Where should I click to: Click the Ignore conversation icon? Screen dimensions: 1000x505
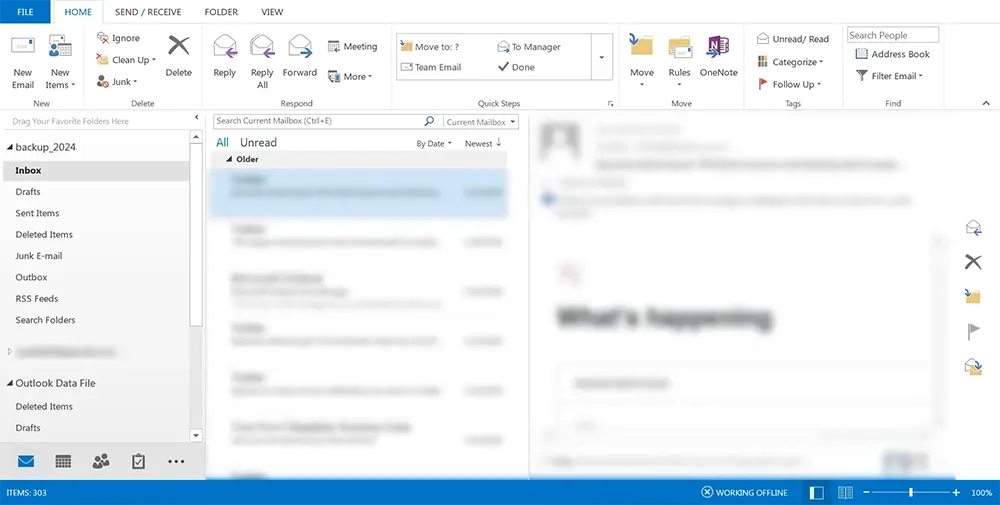[x=103, y=38]
